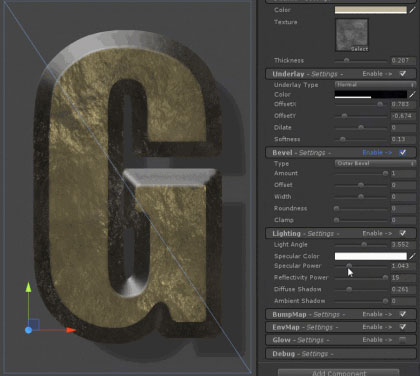This screenshot has height=376, width=420.
Task: Click the bevel Amount slider handle
Action: (385, 173)
